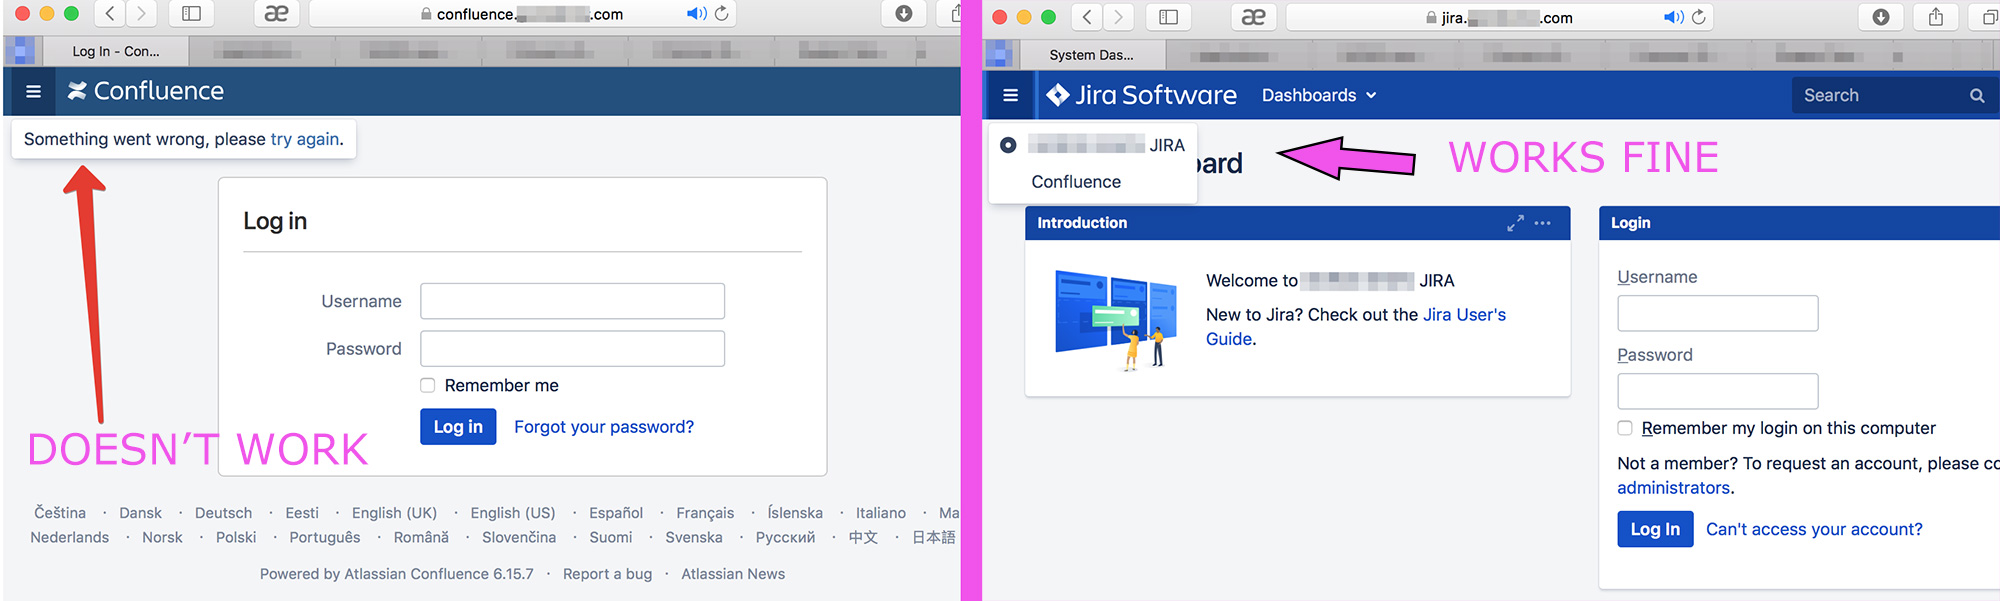The width and height of the screenshot is (2000, 601).
Task: Go back in the Confluence browser window
Action: coord(109,13)
